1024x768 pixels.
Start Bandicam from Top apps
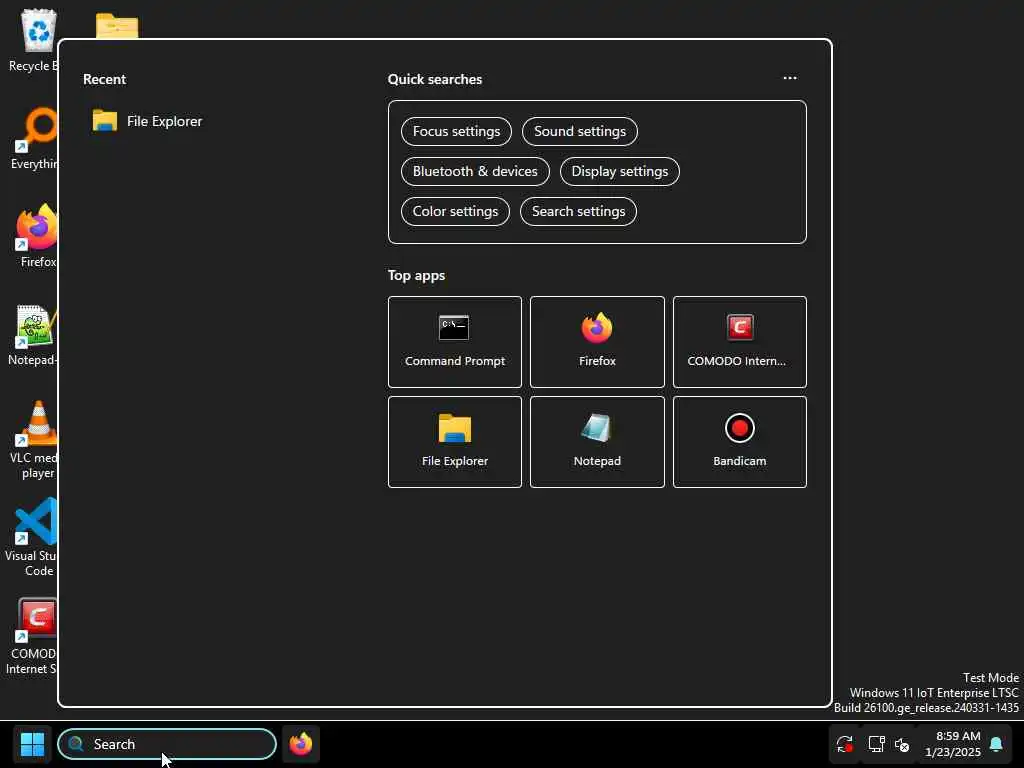pos(740,442)
